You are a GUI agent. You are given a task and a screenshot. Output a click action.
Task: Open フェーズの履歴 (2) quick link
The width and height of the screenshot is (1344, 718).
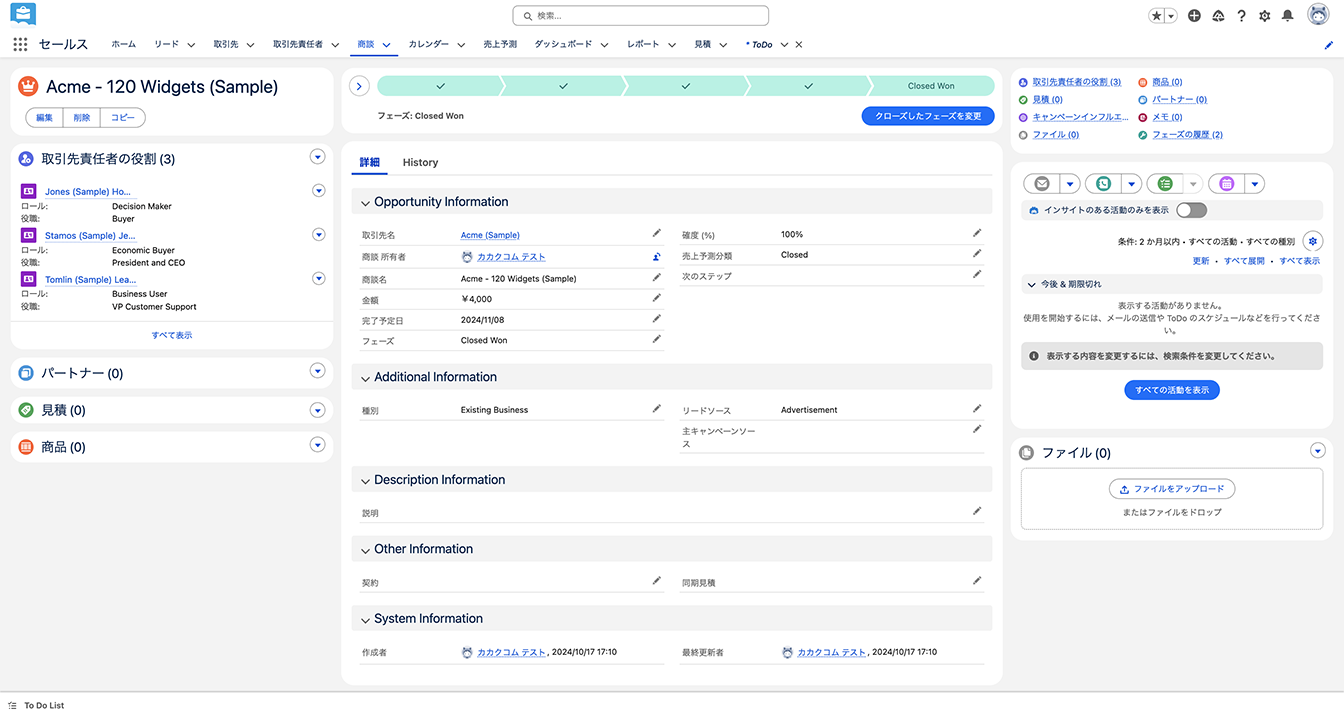(1187, 135)
